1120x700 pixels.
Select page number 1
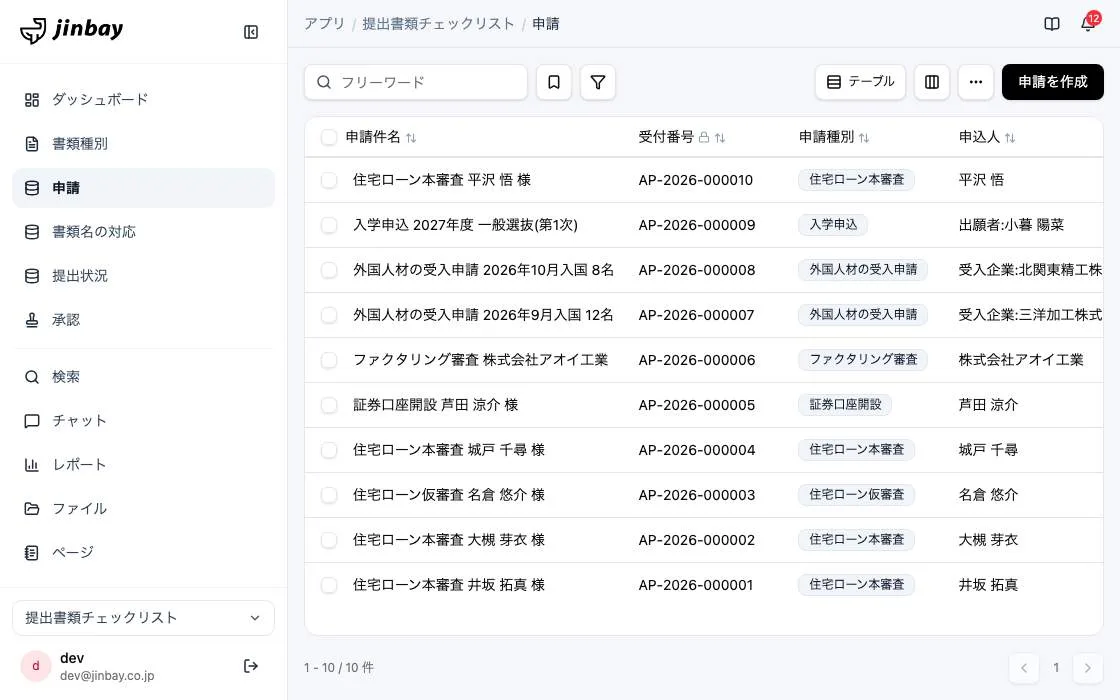click(x=1056, y=668)
